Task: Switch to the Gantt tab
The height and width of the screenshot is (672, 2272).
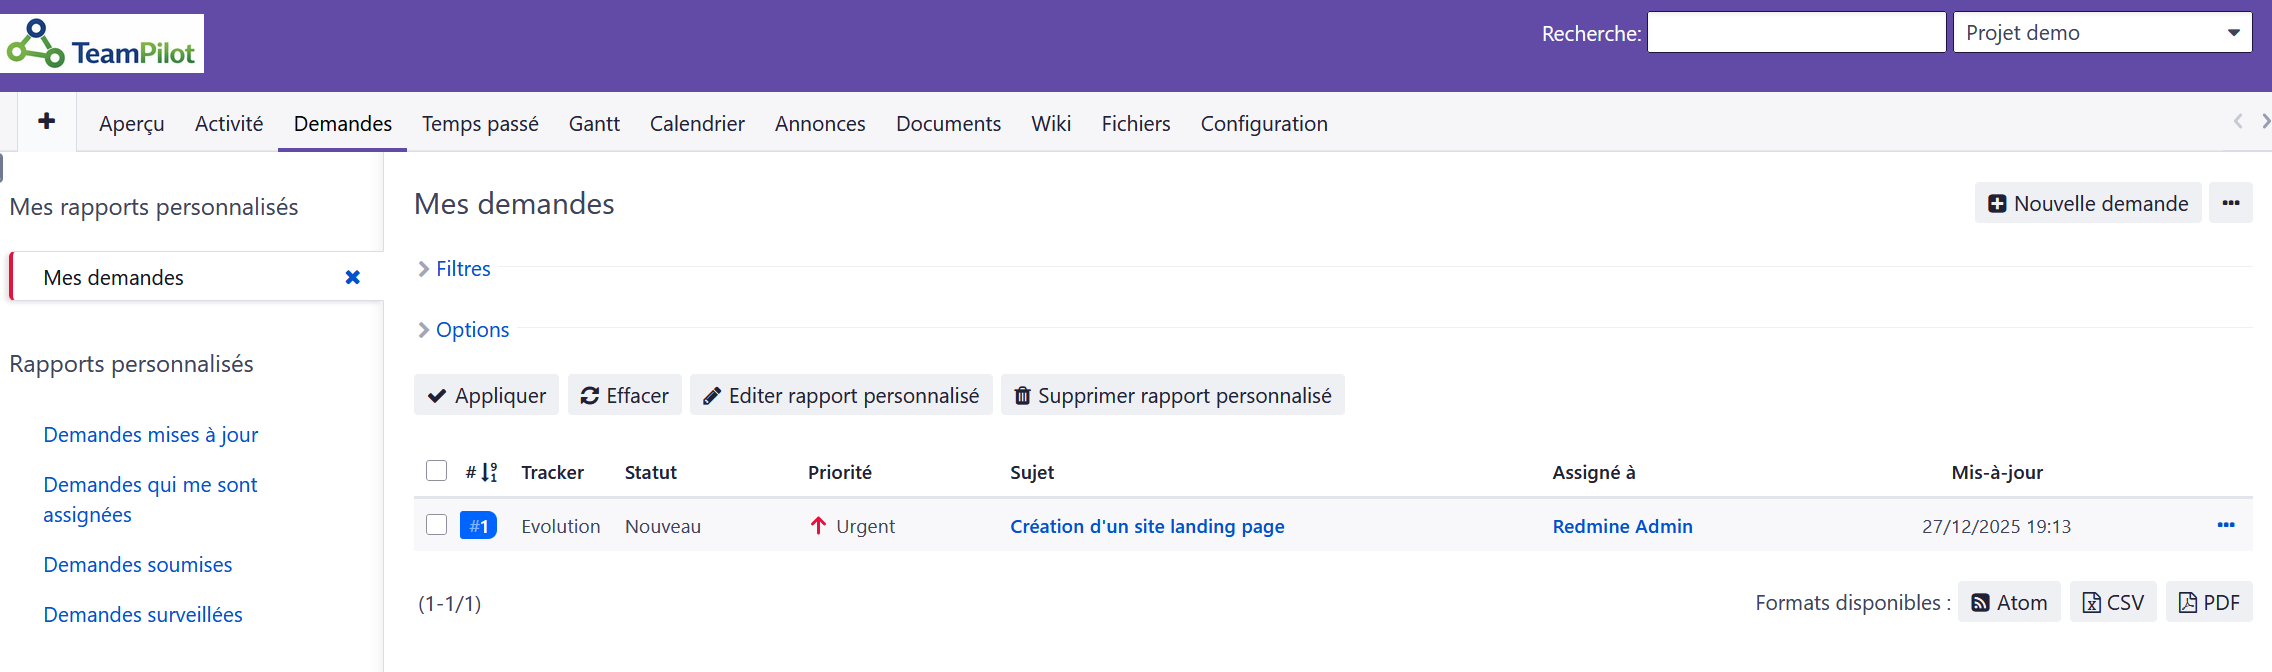Action: (x=594, y=124)
